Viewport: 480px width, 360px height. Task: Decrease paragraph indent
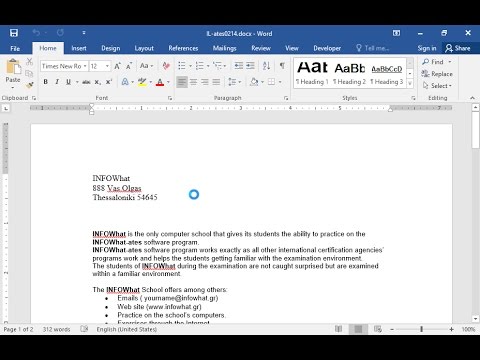pos(239,66)
